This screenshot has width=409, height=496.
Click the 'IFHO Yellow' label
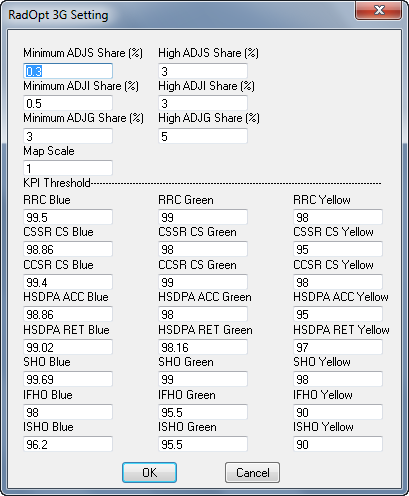[x=323, y=395]
